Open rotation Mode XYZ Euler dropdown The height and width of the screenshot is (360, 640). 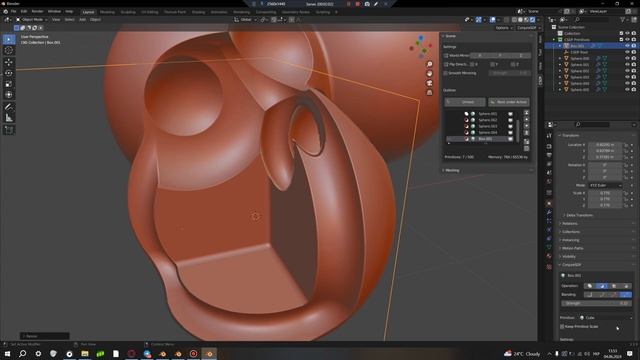tap(605, 185)
